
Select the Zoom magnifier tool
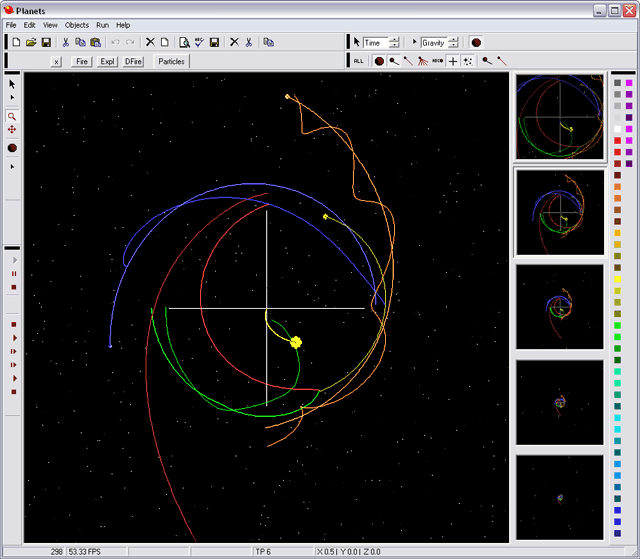pos(12,117)
